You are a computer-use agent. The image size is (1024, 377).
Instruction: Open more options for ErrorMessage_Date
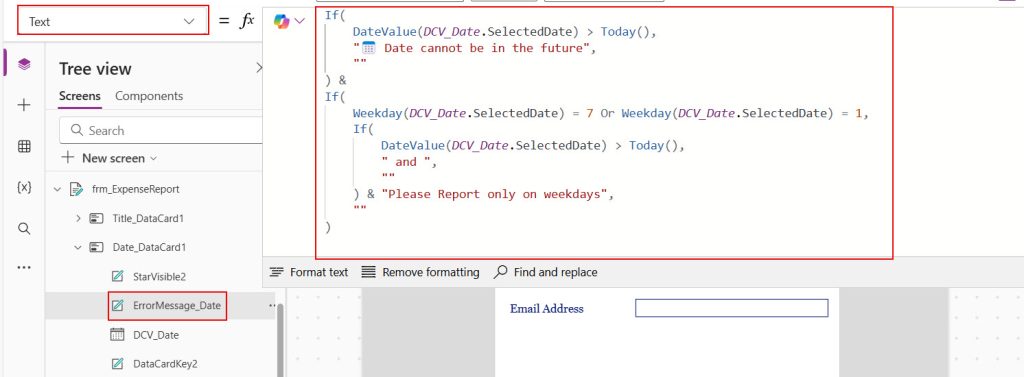tap(272, 305)
